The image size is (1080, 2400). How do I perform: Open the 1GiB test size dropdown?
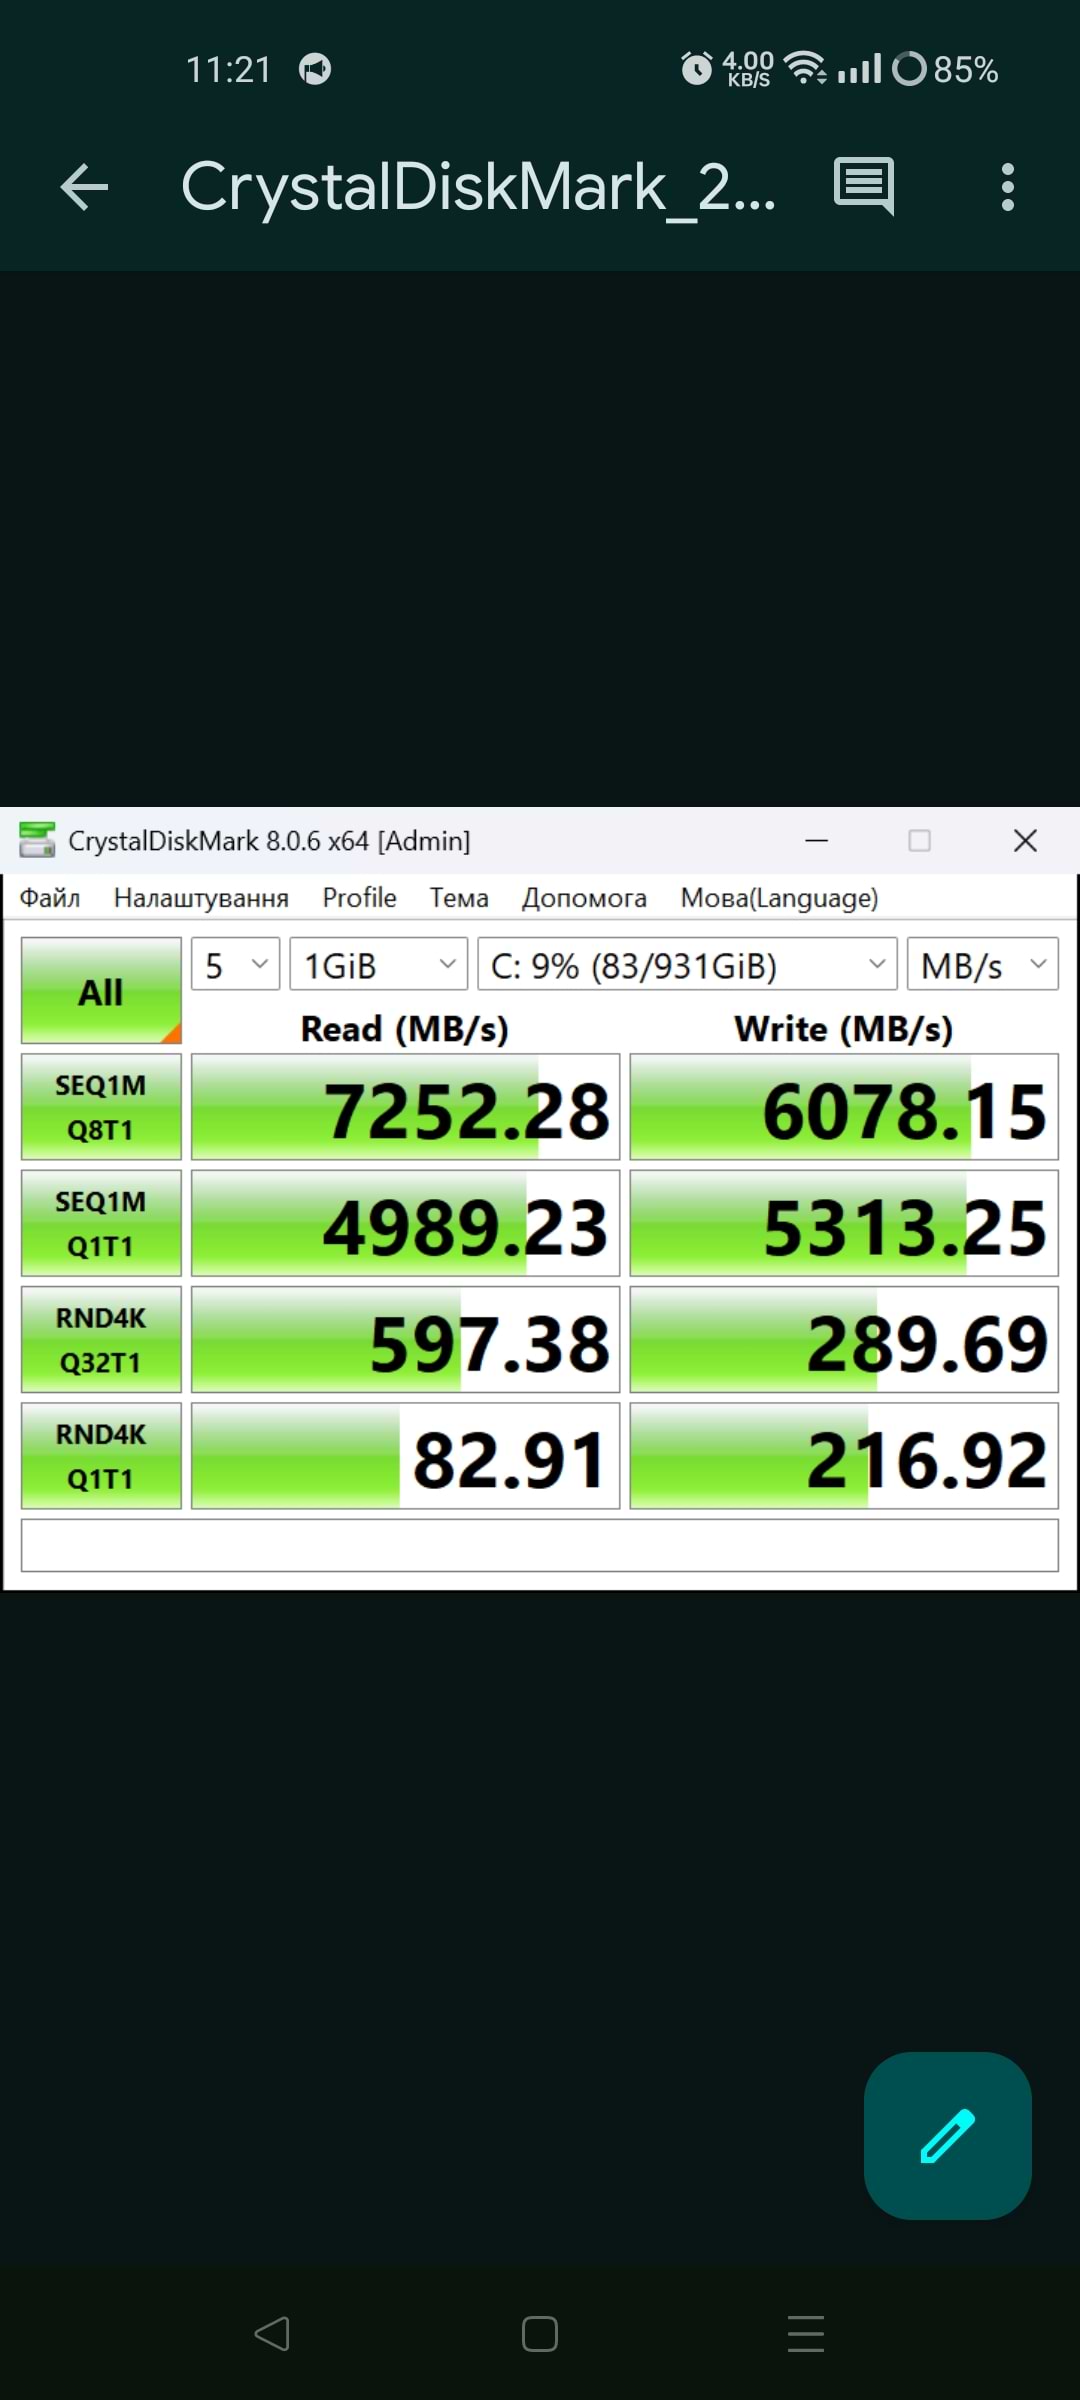[x=378, y=965]
